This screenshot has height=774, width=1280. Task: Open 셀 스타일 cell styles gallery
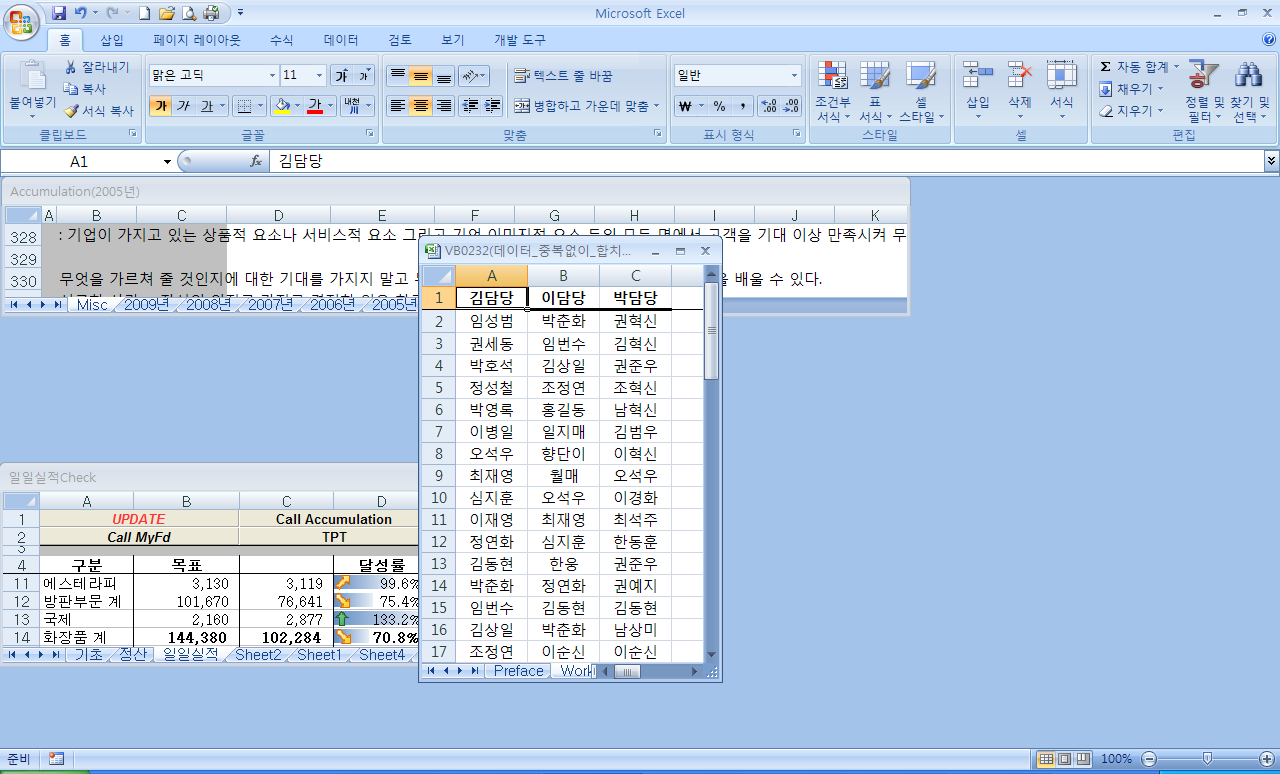pyautogui.click(x=921, y=92)
